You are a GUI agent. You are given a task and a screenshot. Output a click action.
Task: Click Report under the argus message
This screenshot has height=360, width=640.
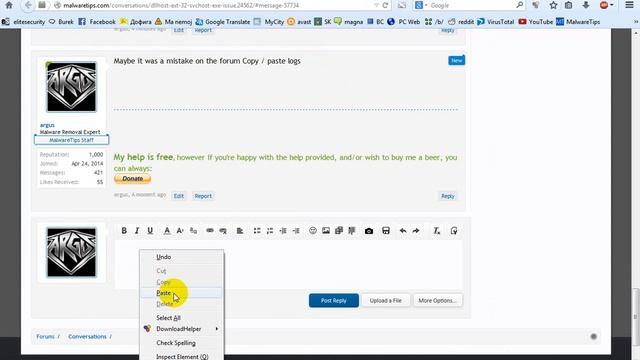(x=203, y=196)
